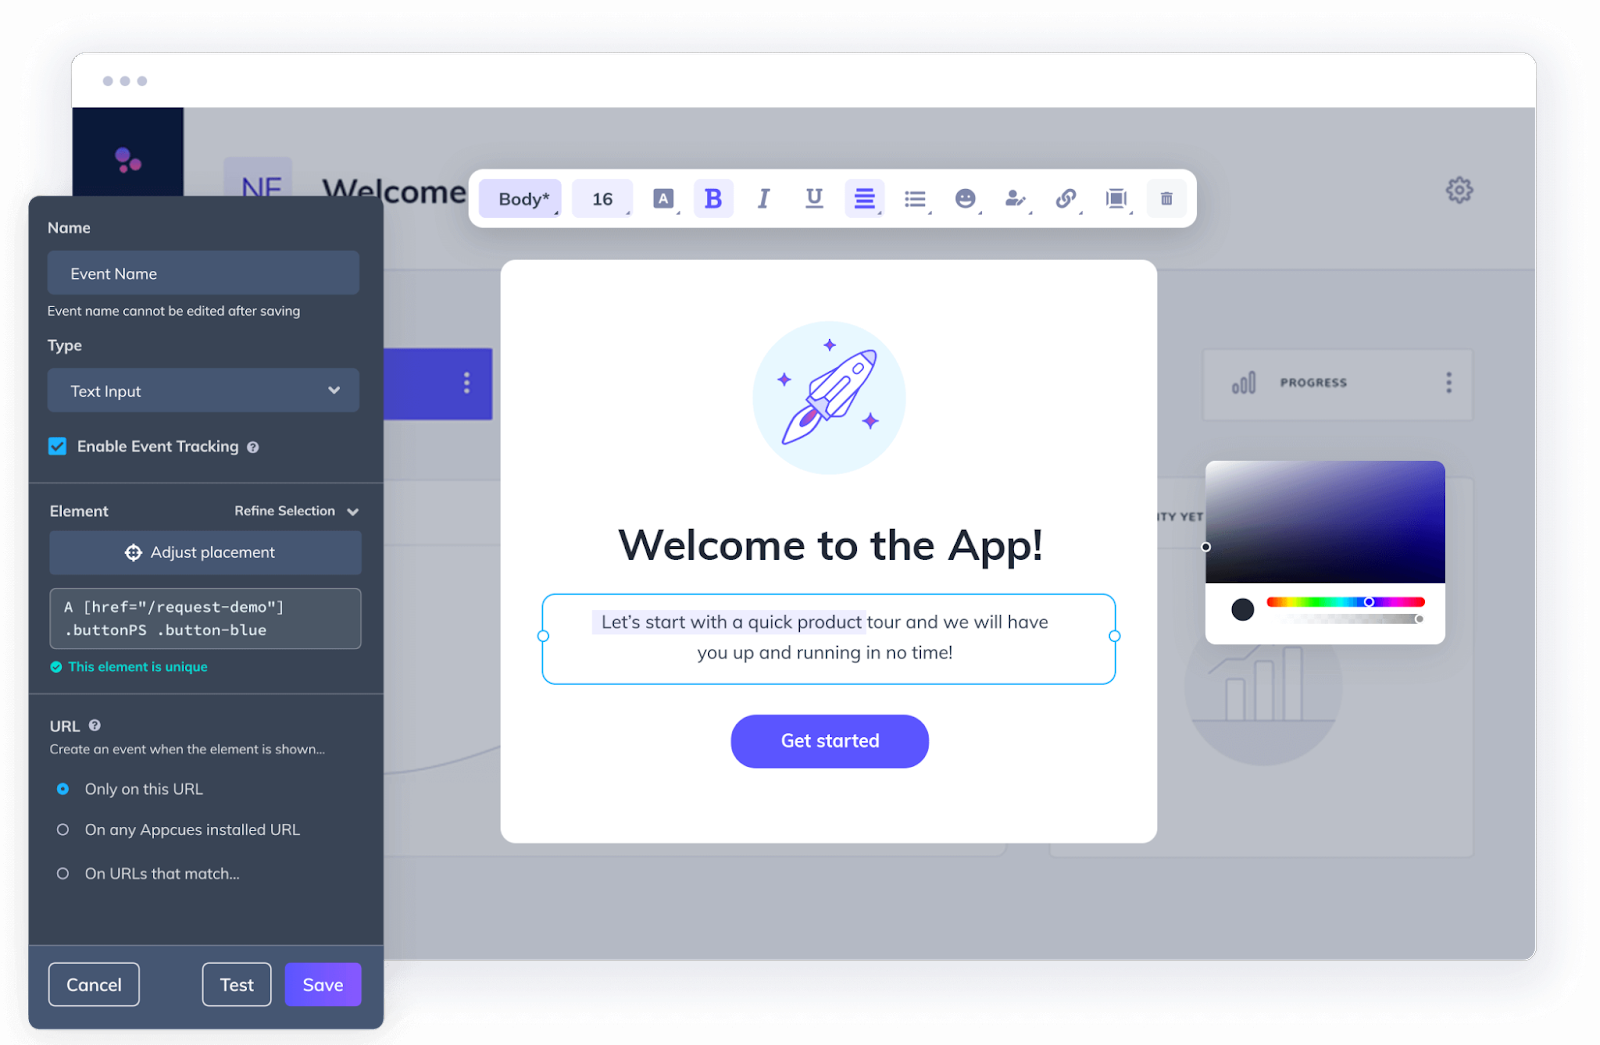
Task: Underline the selected text
Action: point(814,199)
